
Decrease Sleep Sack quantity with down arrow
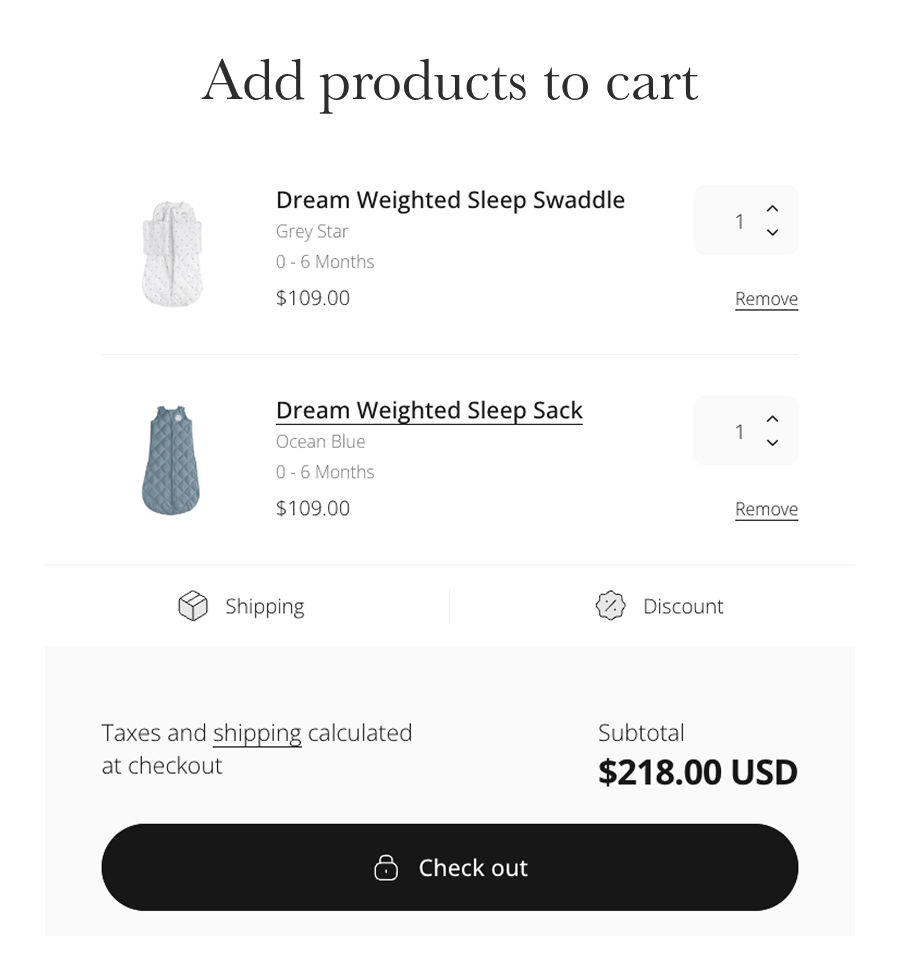point(772,443)
